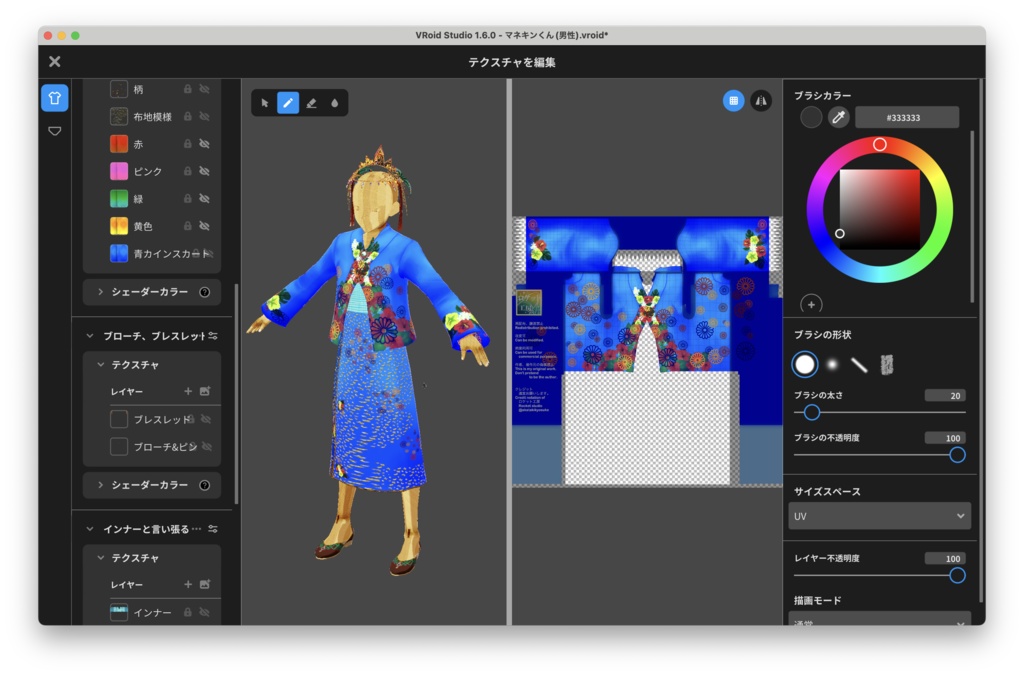The width and height of the screenshot is (1024, 676).
Task: Toggle visibility of the ブレスレット layer
Action: pos(206,419)
